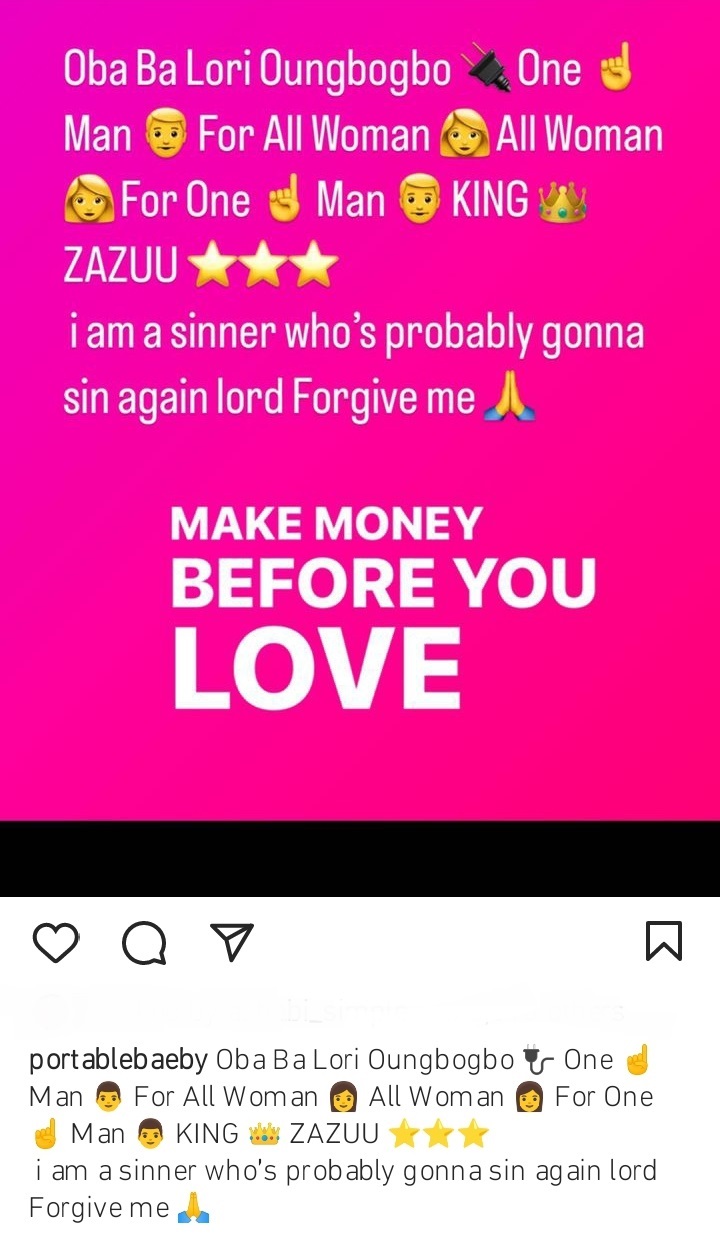The width and height of the screenshot is (720, 1238).
Task: Tap "BEFORE YOU" text in the image
Action: [384, 581]
